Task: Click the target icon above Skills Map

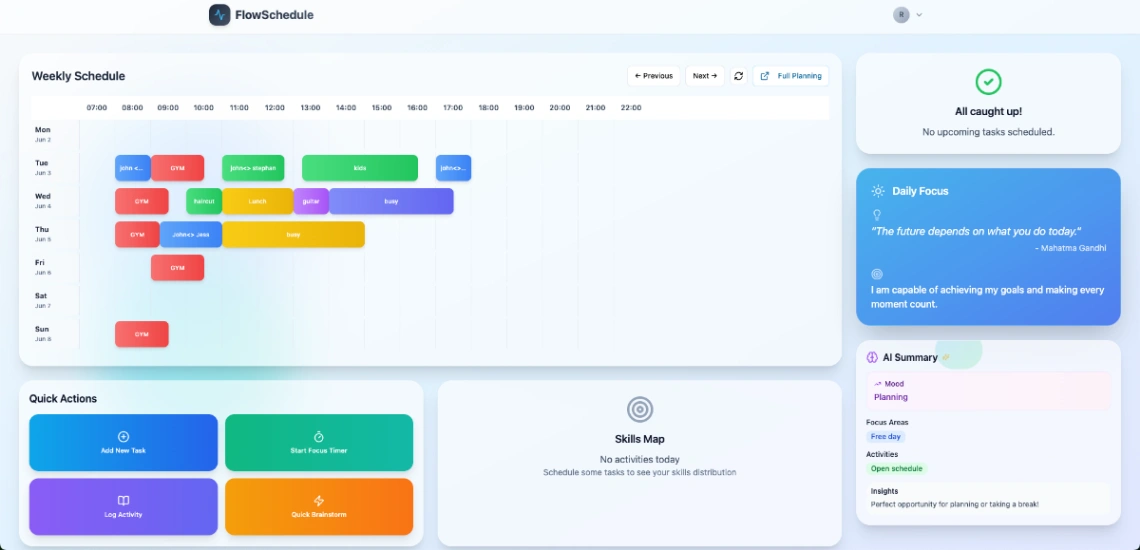Action: [x=640, y=409]
